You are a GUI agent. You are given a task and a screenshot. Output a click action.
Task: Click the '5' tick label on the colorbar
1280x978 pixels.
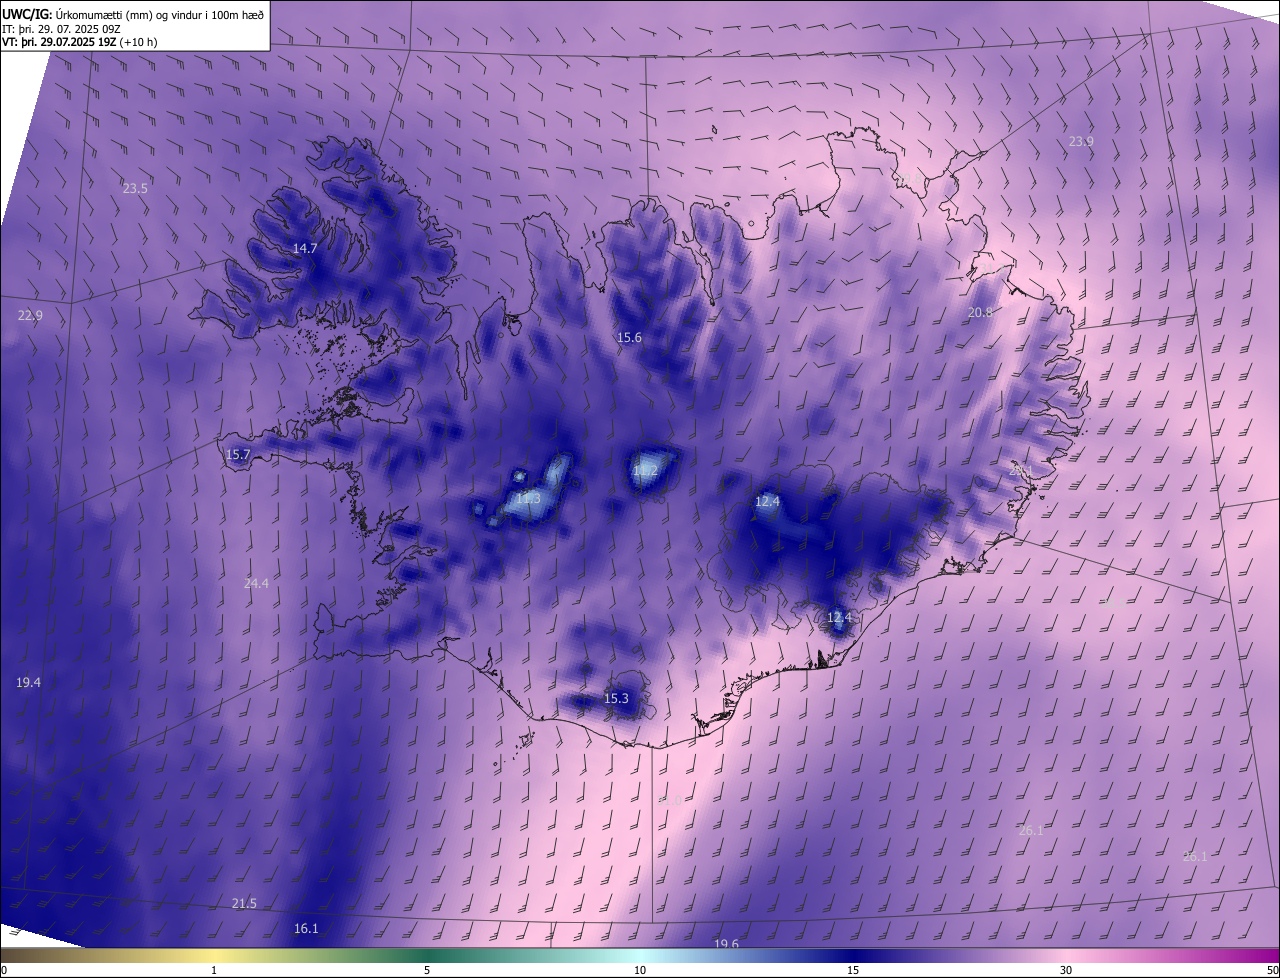click(x=427, y=970)
